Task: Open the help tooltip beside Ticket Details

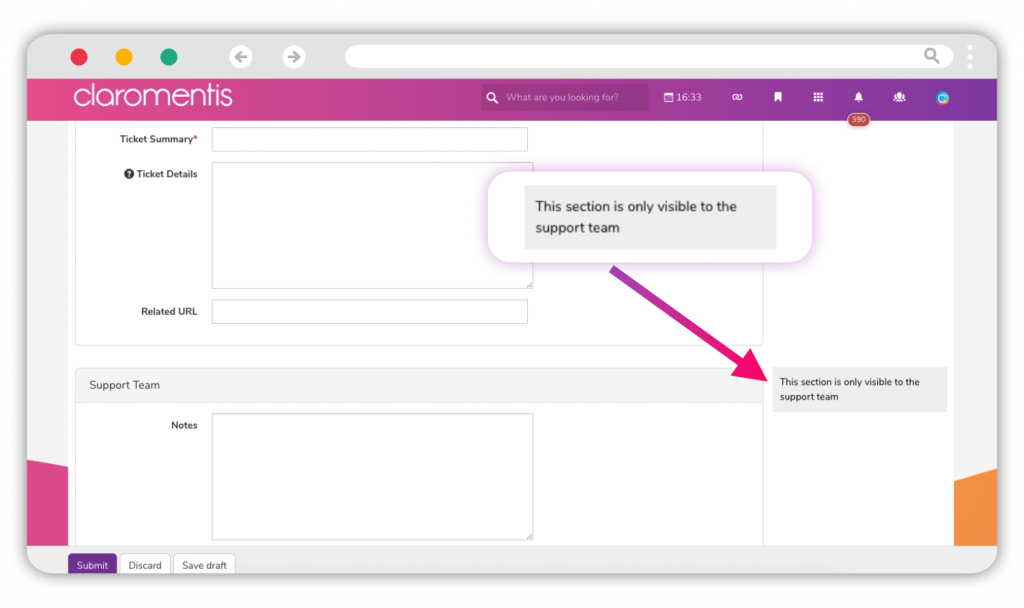Action: [127, 173]
